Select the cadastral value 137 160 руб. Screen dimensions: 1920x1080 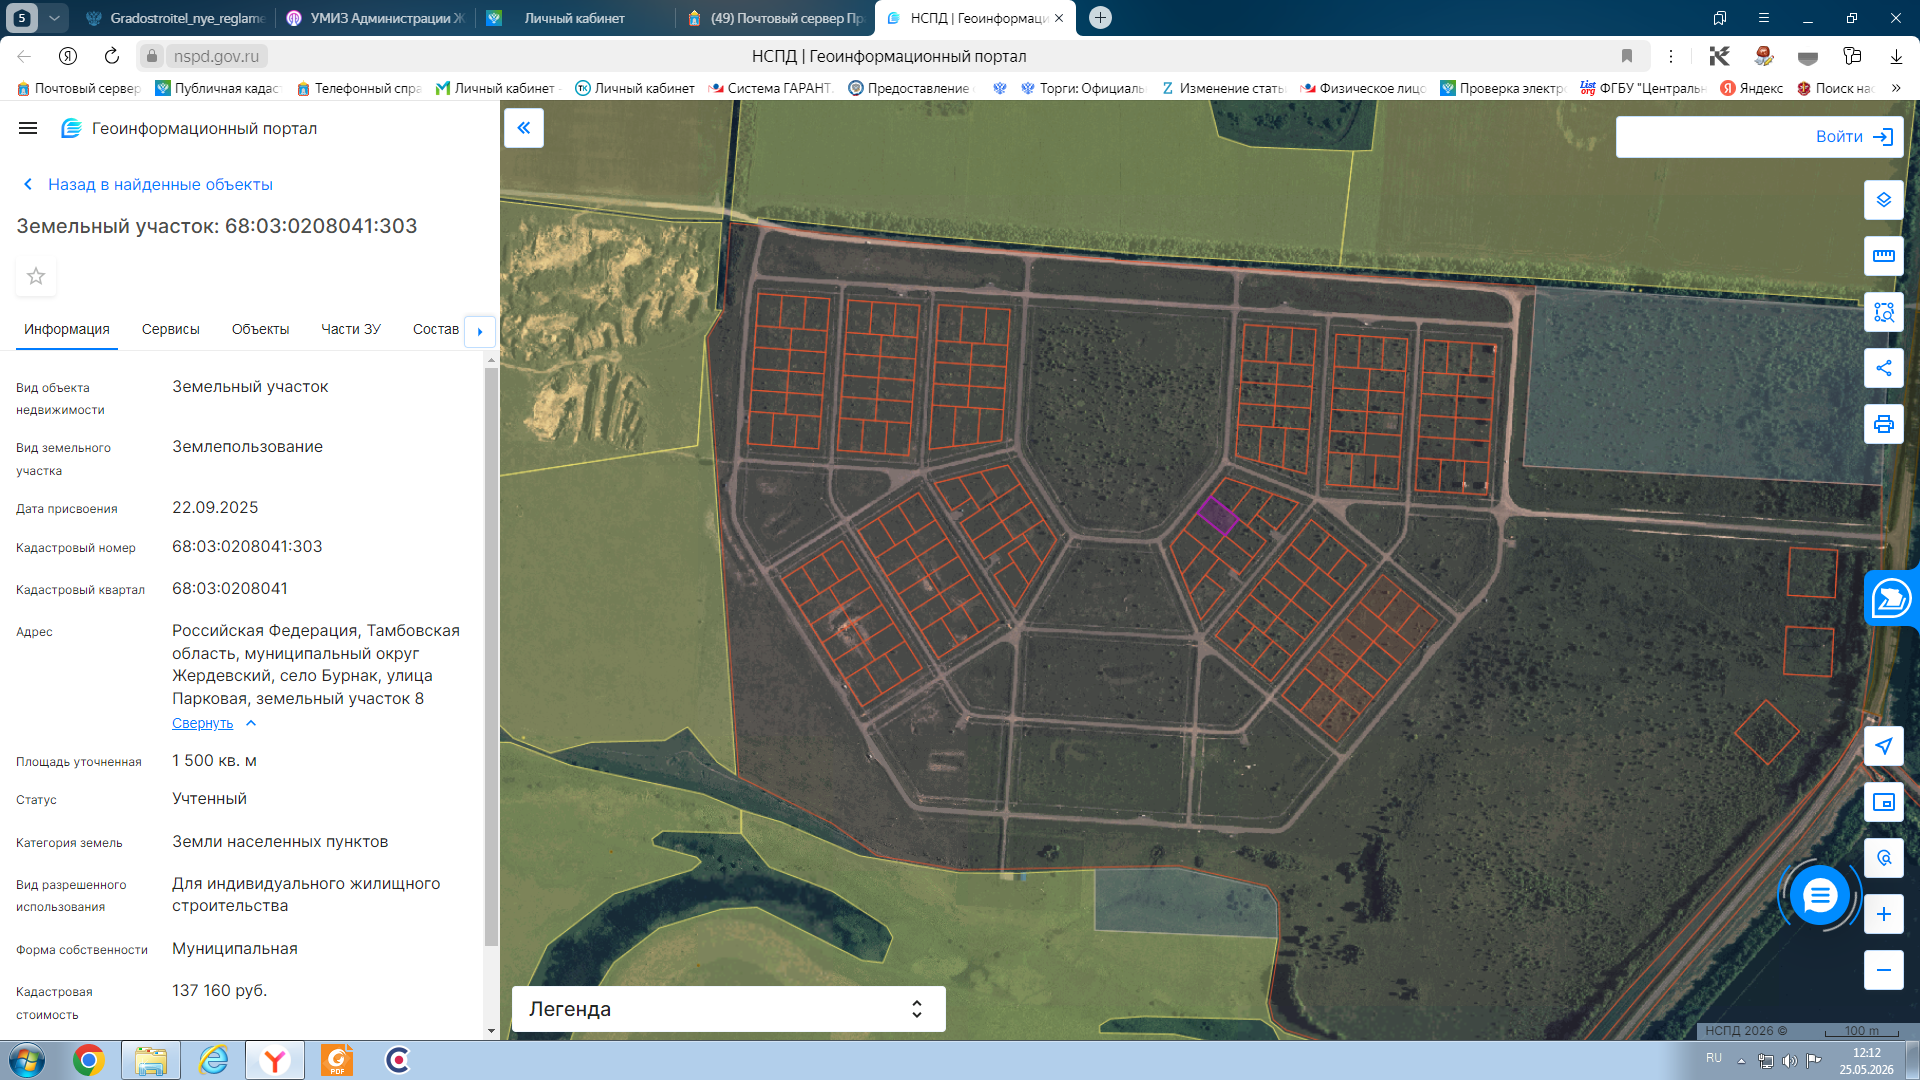pyautogui.click(x=220, y=990)
